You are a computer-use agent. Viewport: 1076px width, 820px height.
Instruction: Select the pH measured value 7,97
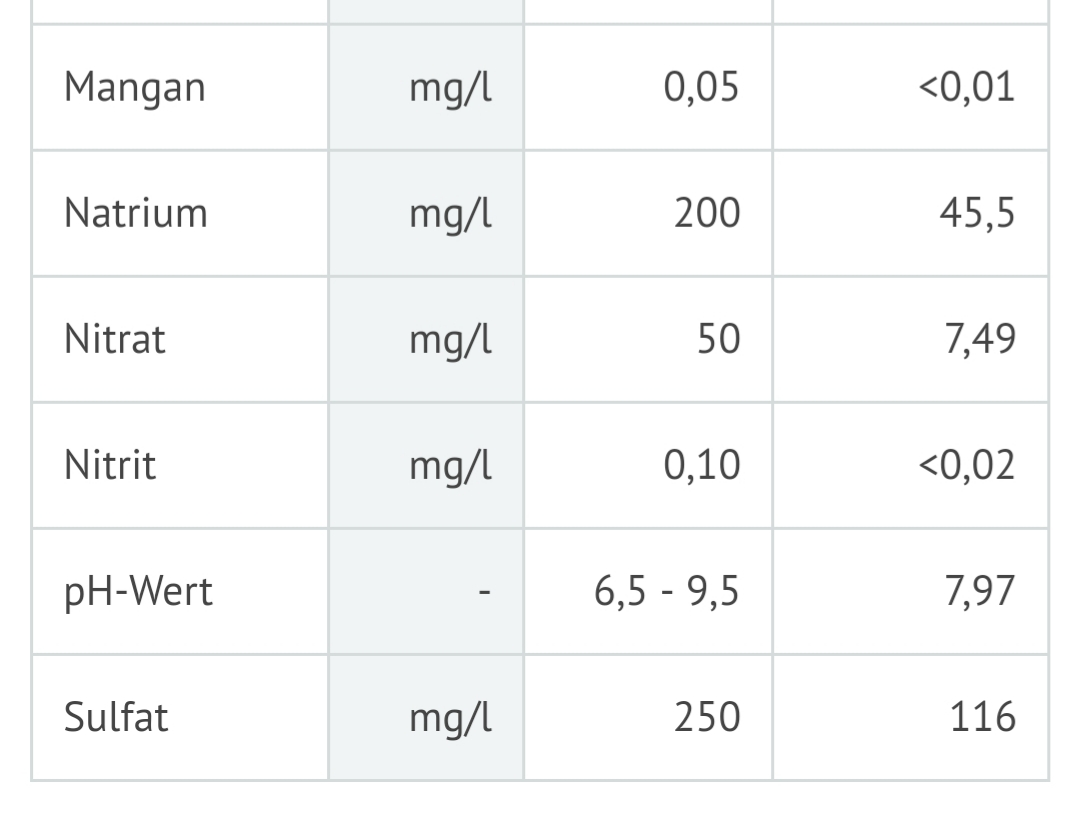(979, 591)
